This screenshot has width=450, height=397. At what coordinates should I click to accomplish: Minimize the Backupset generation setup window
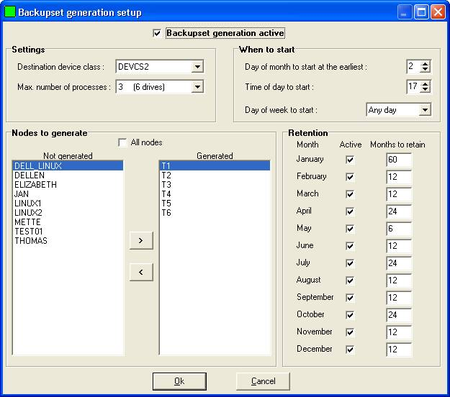(x=405, y=12)
